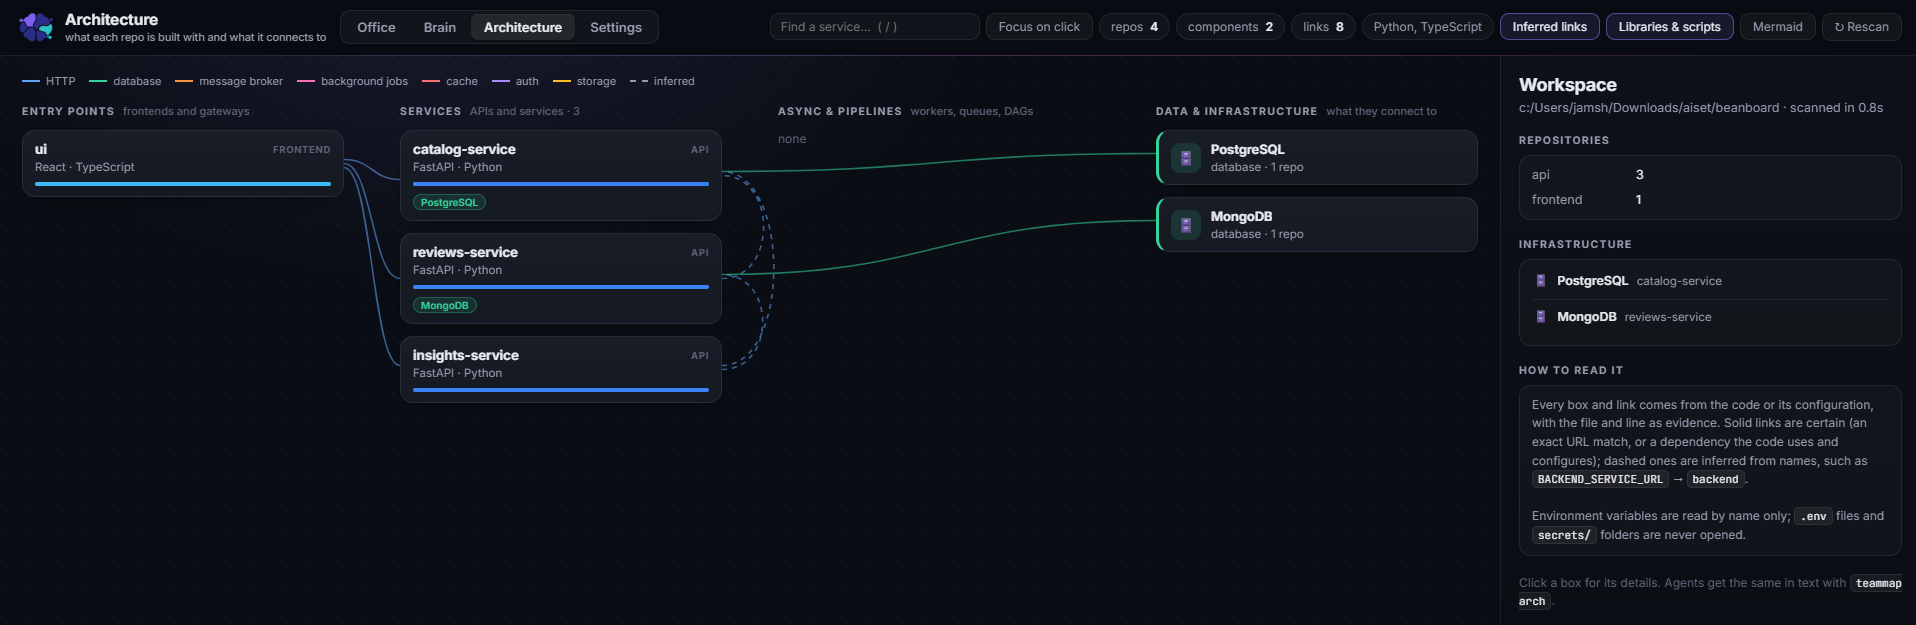
Task: Open the reviews-service card
Action: (x=560, y=278)
